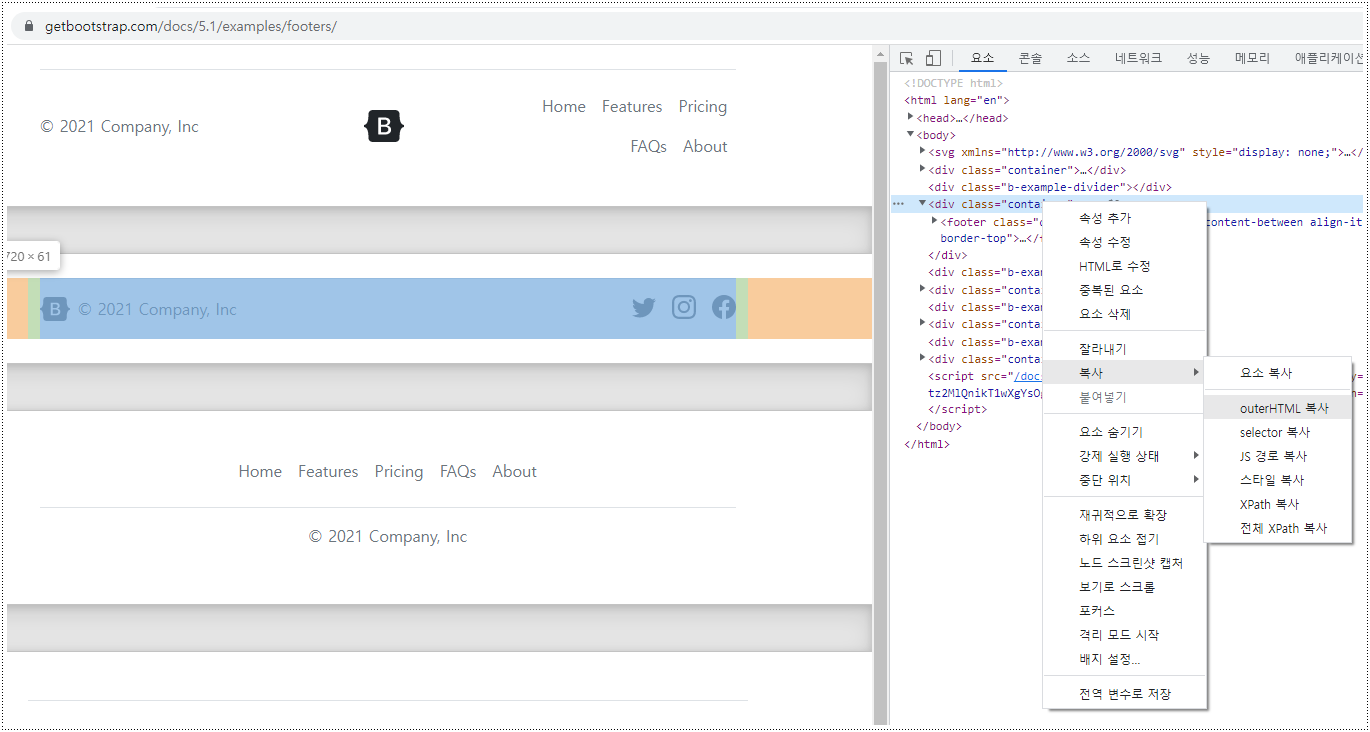Select the inspect element picker icon
Image resolution: width=1370 pixels, height=732 pixels.
(907, 58)
